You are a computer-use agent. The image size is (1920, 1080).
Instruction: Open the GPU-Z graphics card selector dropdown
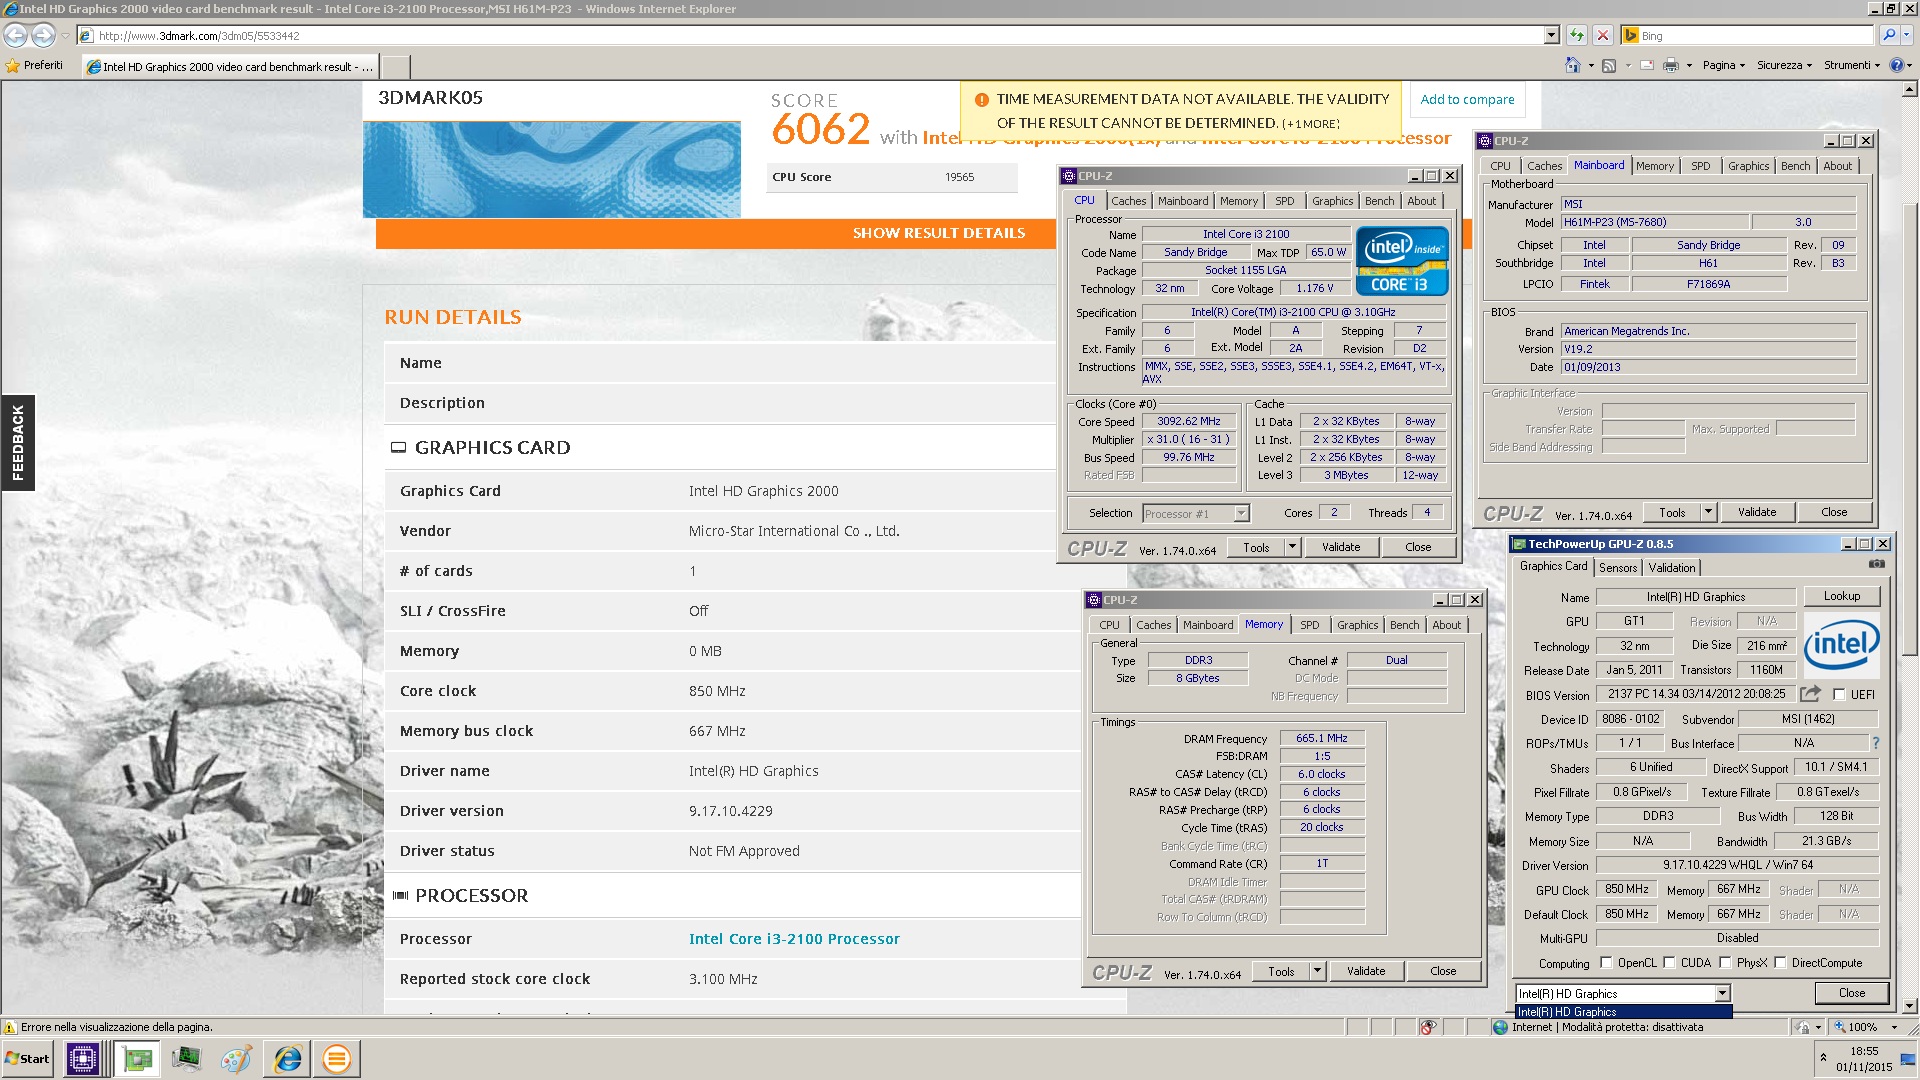coord(1722,993)
